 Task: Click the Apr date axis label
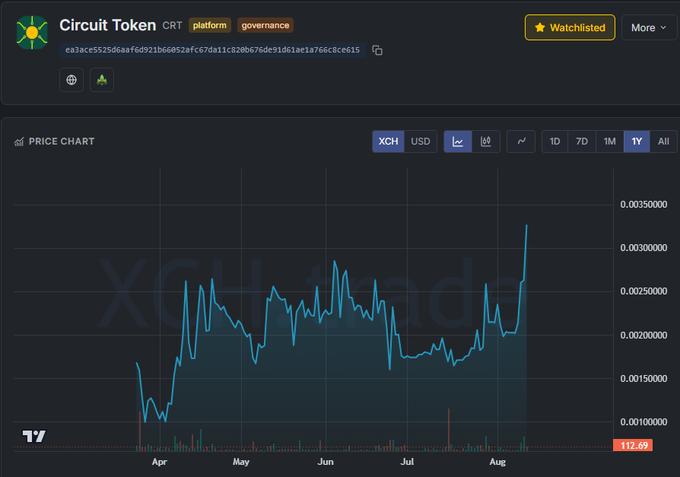[160, 462]
